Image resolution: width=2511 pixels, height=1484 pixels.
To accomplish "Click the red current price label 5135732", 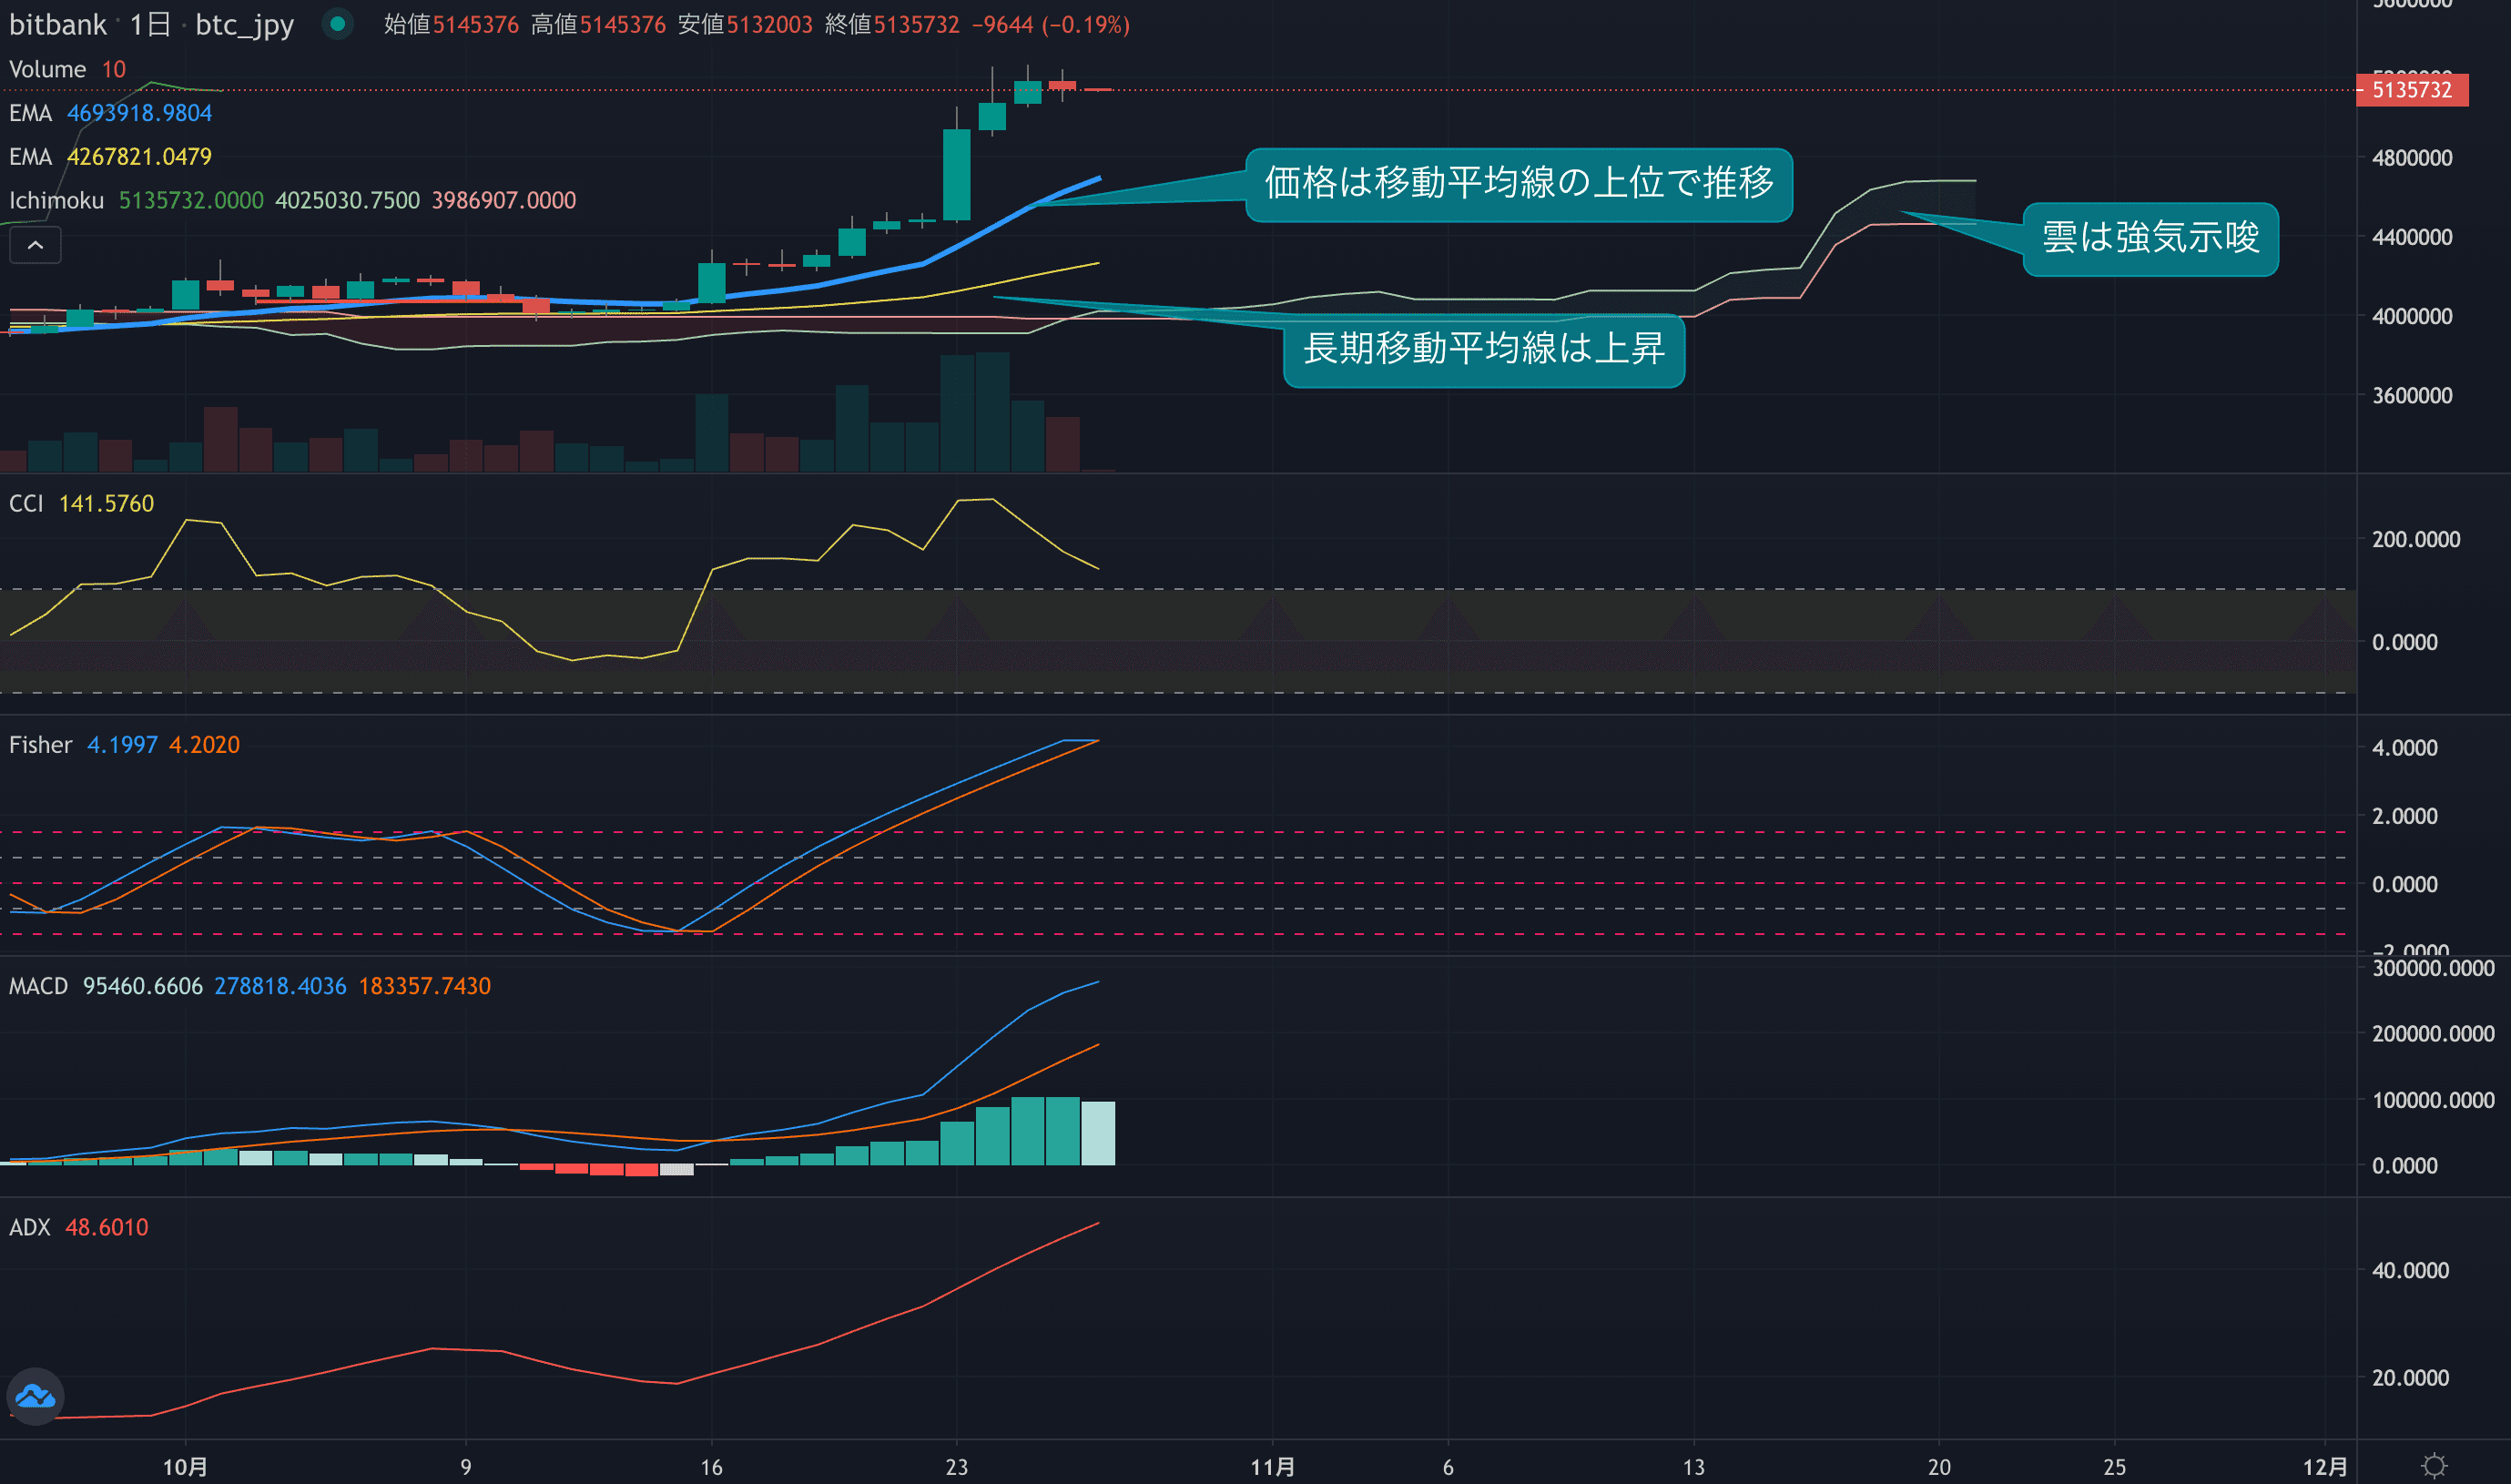I will click(x=2411, y=90).
